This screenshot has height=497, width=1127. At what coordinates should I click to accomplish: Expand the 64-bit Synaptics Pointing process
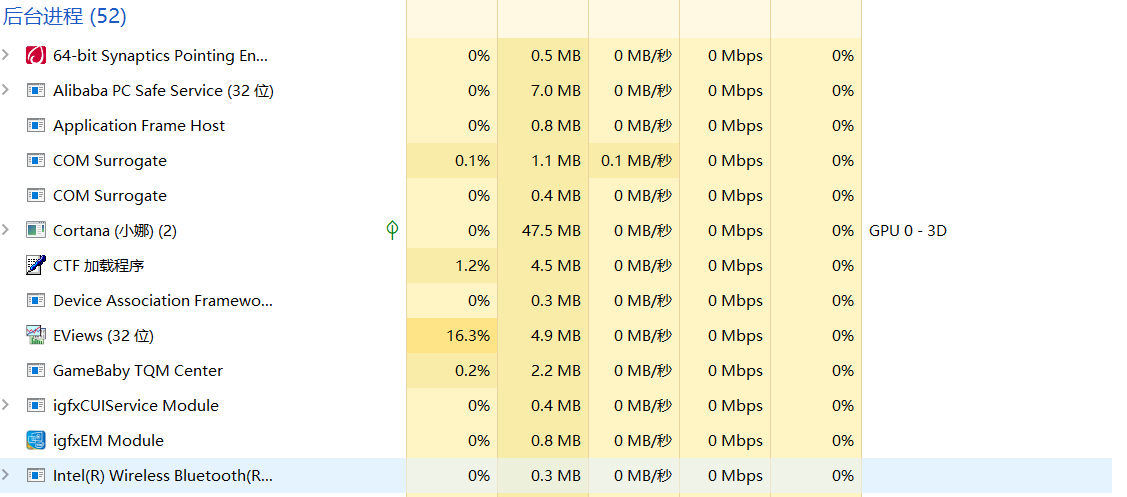(x=6, y=55)
